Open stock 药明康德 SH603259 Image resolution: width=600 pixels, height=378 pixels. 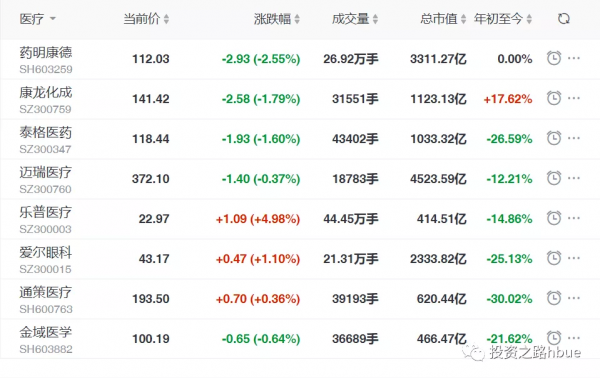[46, 60]
